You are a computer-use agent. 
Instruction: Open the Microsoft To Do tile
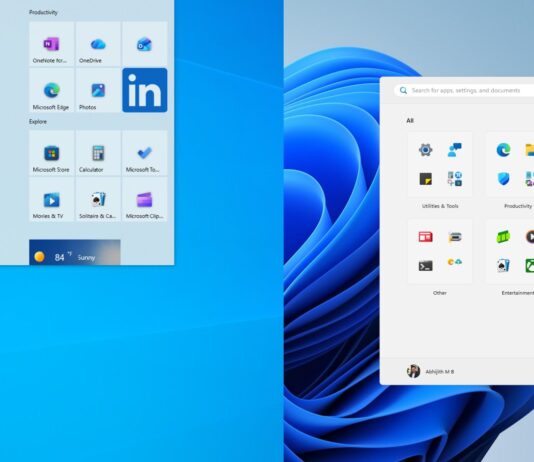145,153
